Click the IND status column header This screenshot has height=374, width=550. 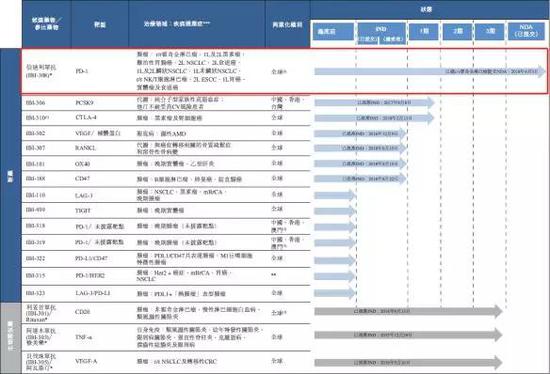(x=381, y=33)
